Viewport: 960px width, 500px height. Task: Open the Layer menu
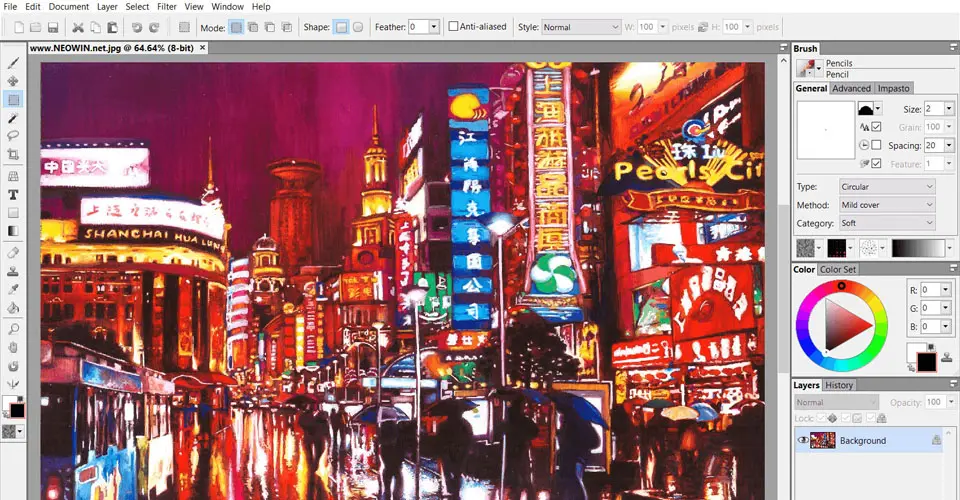[x=107, y=7]
